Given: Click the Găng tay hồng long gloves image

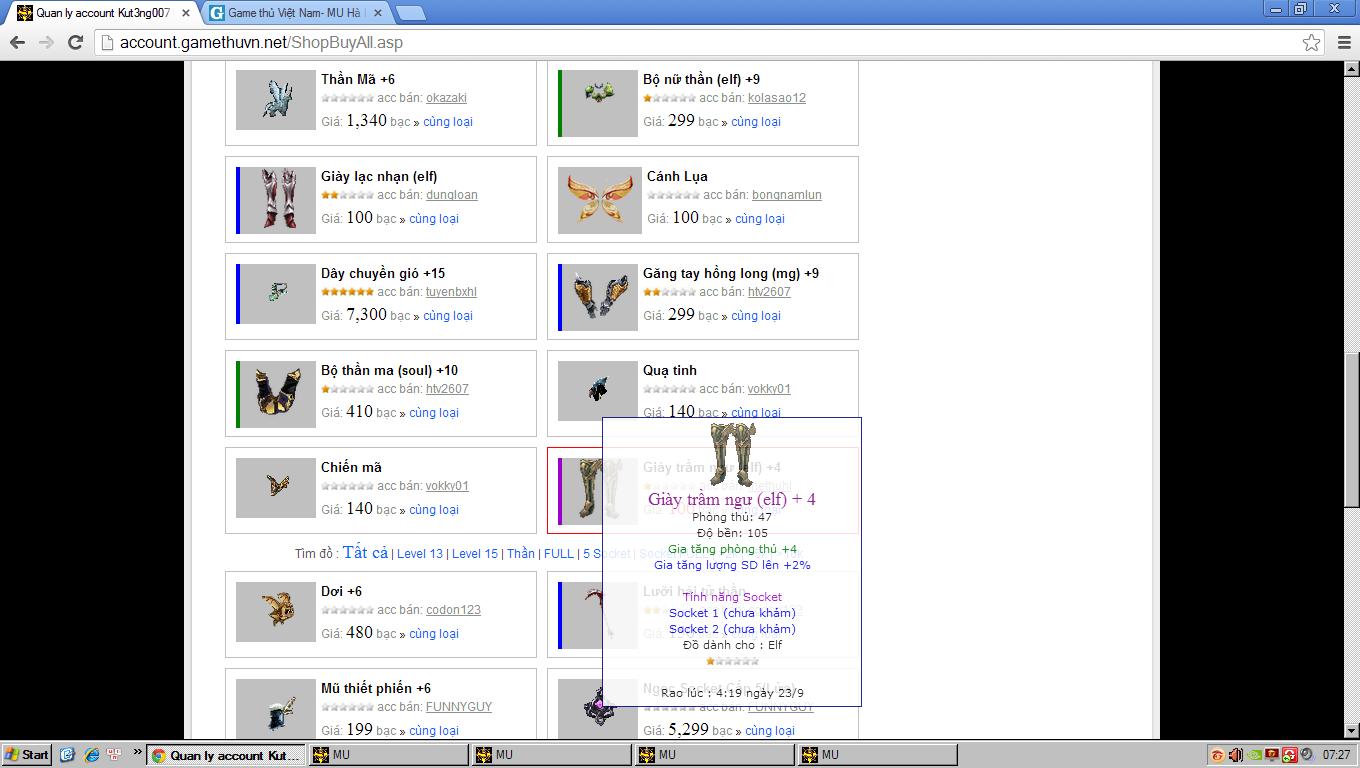Looking at the screenshot, I should pyautogui.click(x=598, y=297).
